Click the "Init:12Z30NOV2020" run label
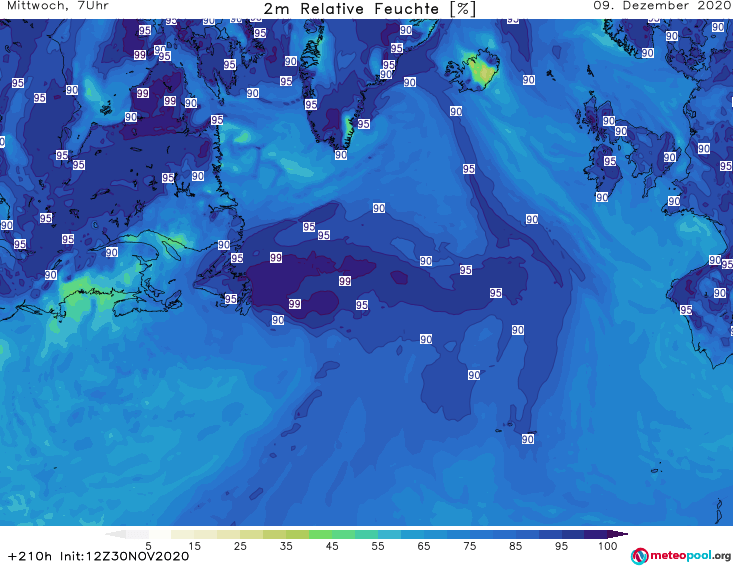The image size is (733, 566). point(124,556)
